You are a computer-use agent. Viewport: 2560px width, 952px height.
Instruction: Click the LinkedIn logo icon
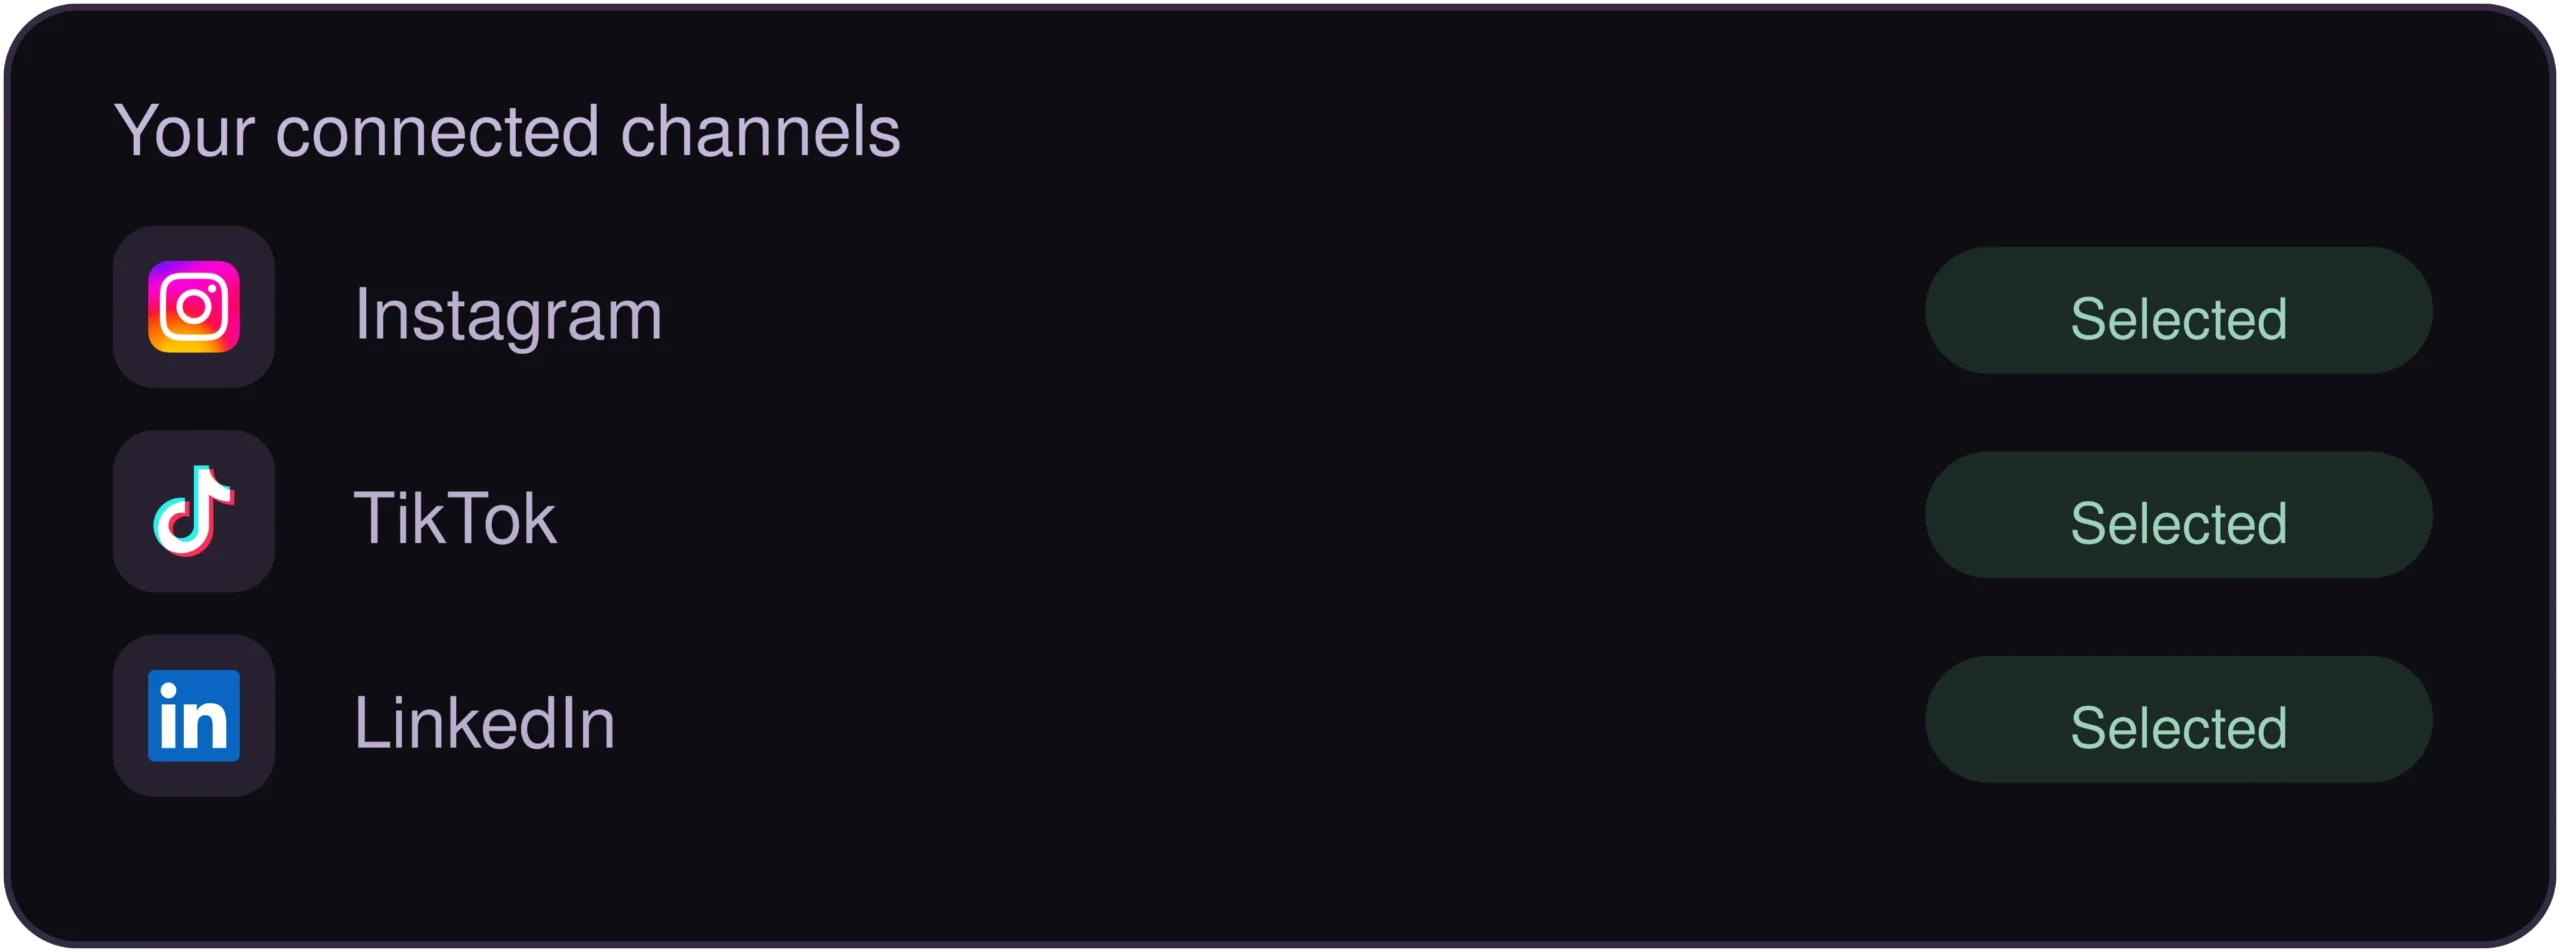pyautogui.click(x=194, y=716)
